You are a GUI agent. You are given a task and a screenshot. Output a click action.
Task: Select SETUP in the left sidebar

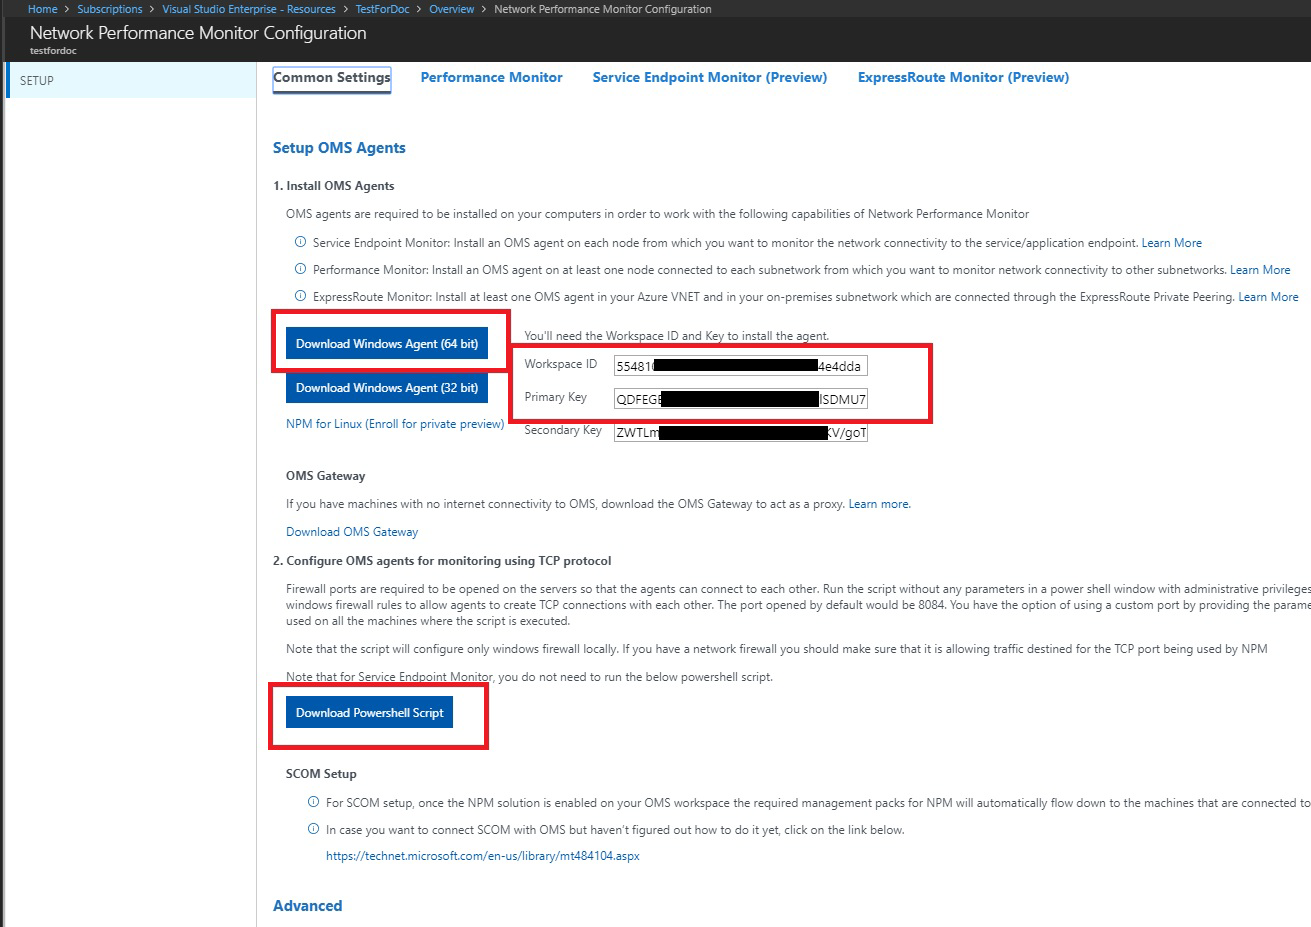36,80
